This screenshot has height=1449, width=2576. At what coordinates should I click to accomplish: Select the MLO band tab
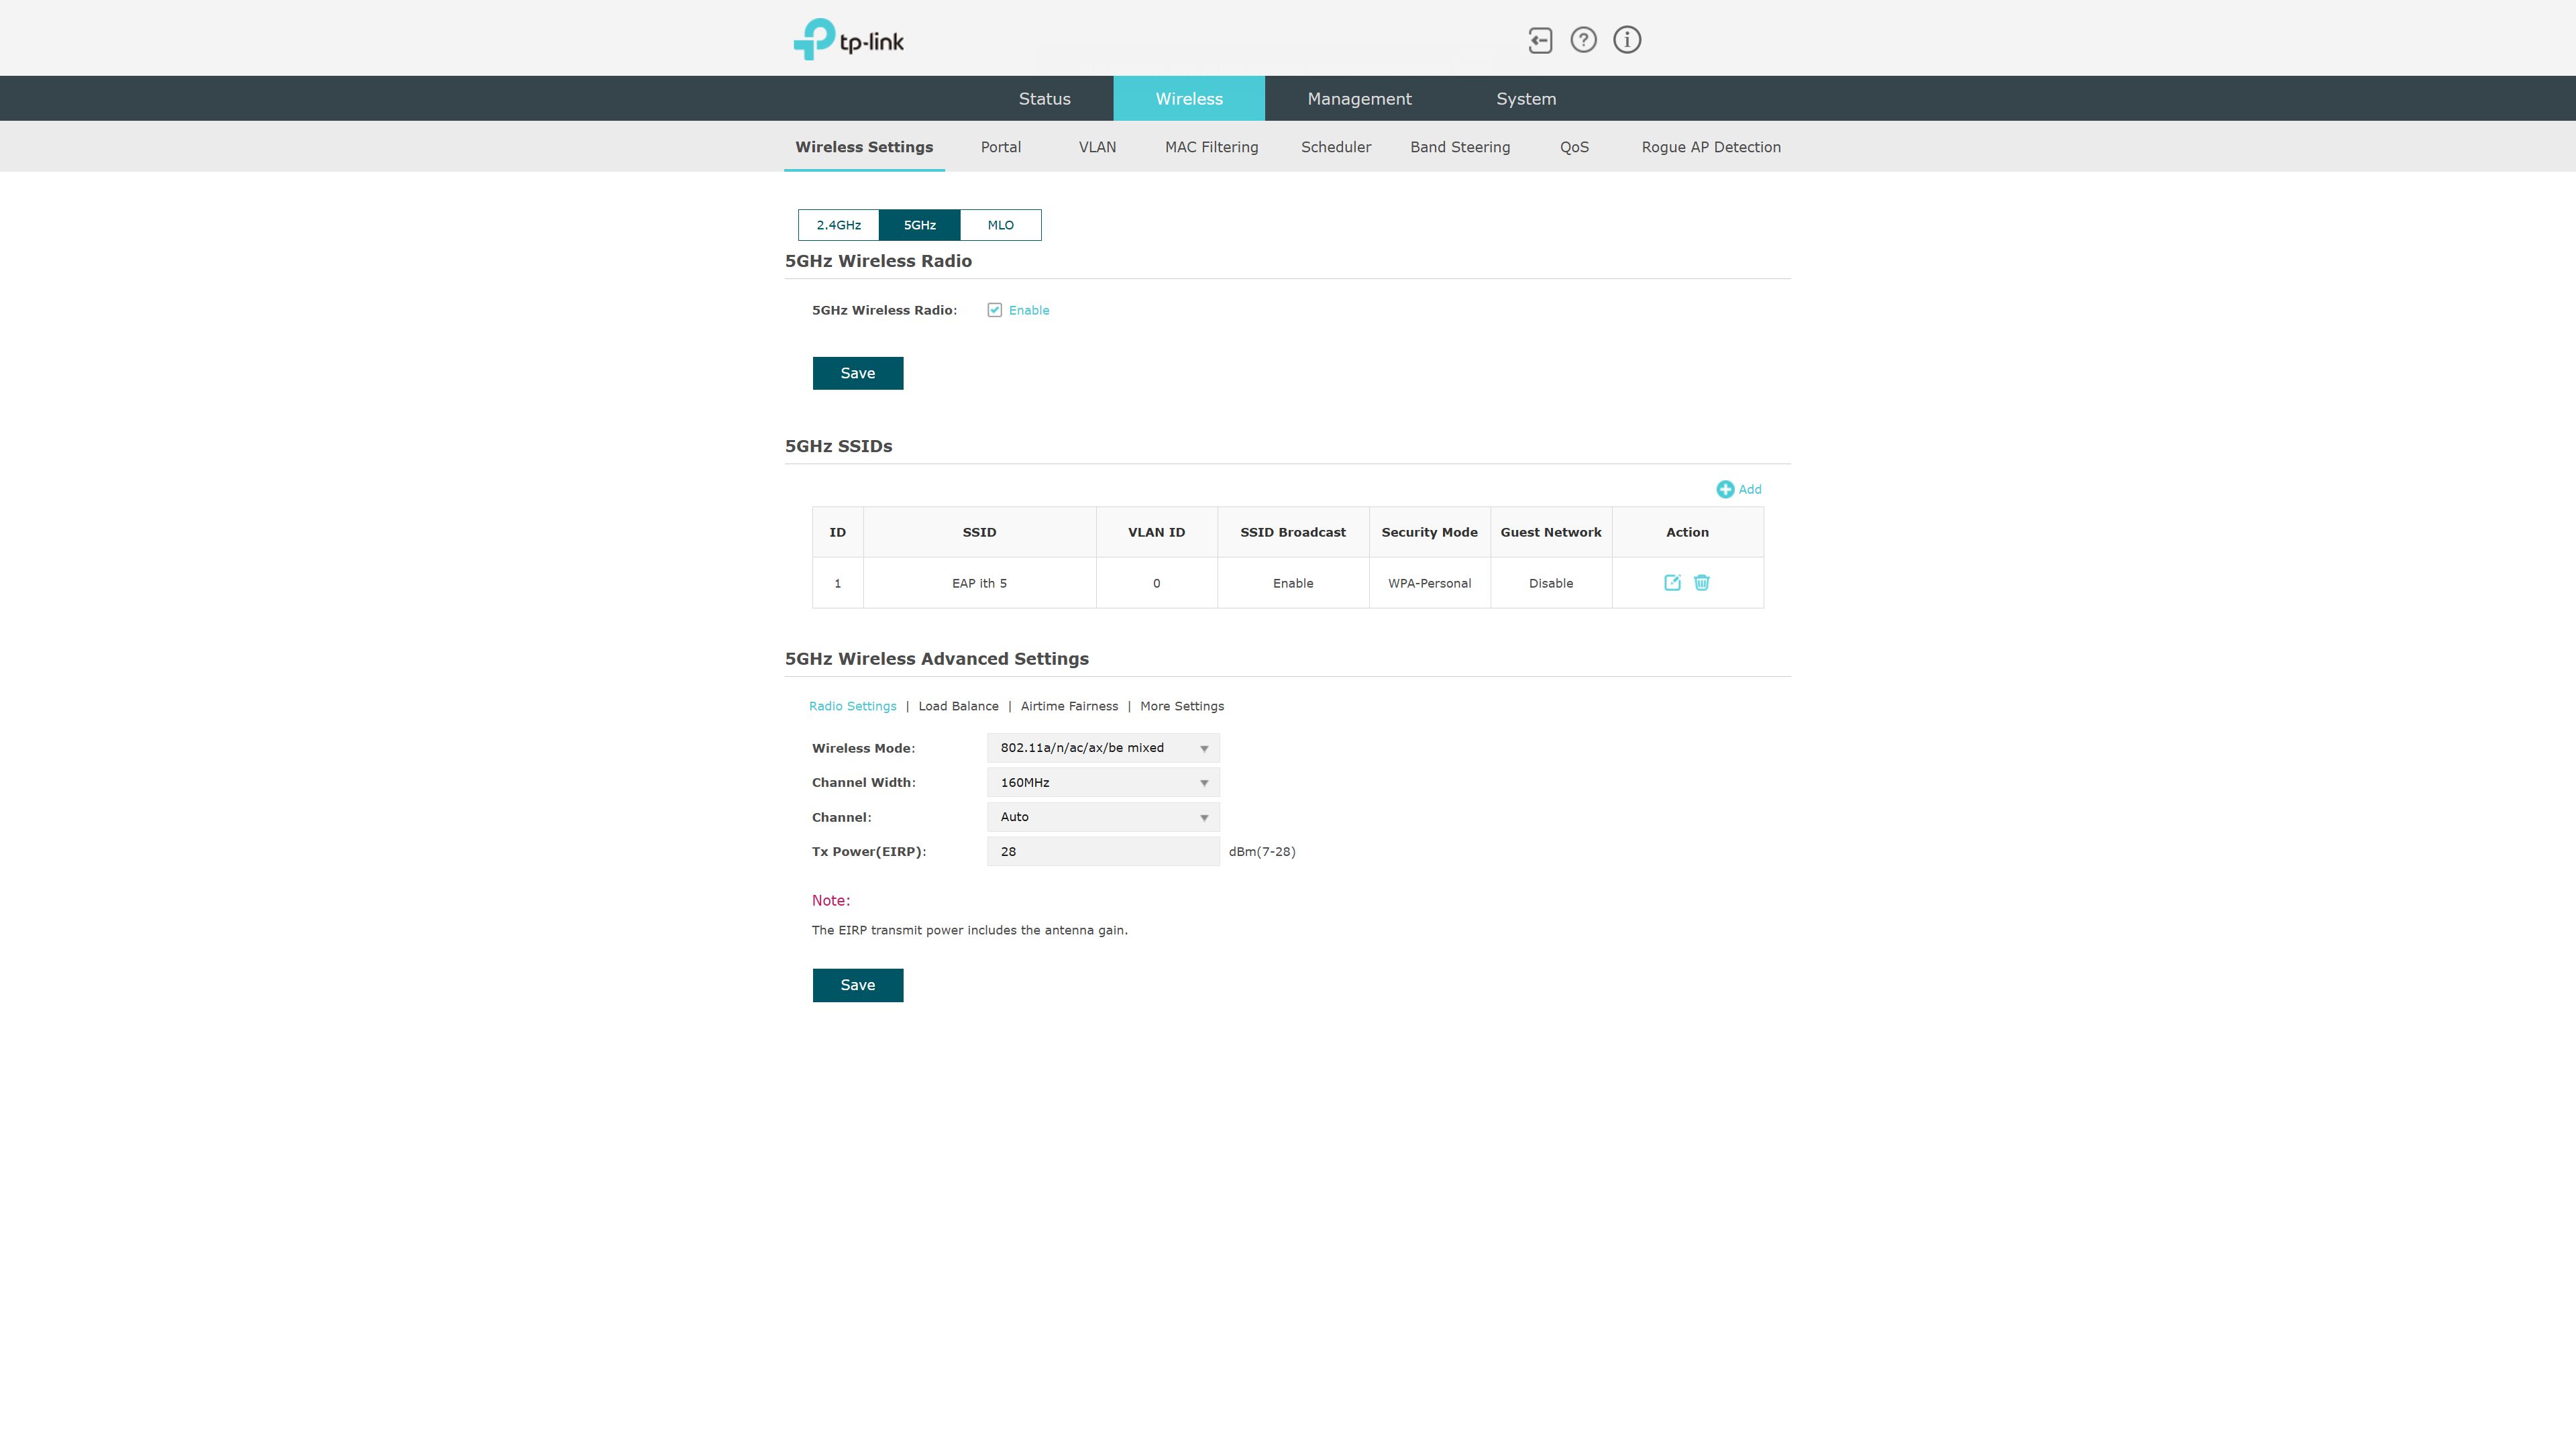point(1000,225)
